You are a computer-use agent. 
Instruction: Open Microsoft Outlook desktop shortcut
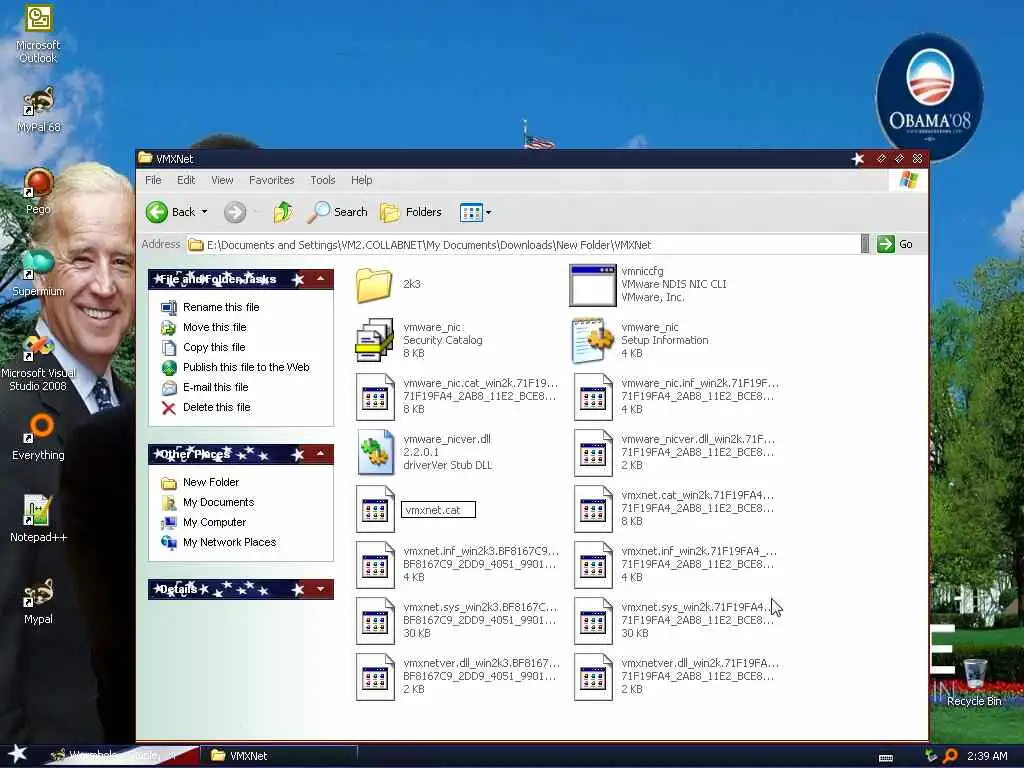coord(38,34)
